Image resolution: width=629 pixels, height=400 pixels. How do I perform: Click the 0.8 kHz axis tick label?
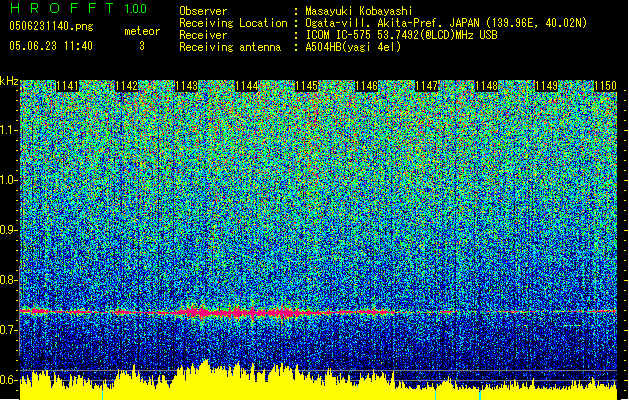pyautogui.click(x=9, y=280)
